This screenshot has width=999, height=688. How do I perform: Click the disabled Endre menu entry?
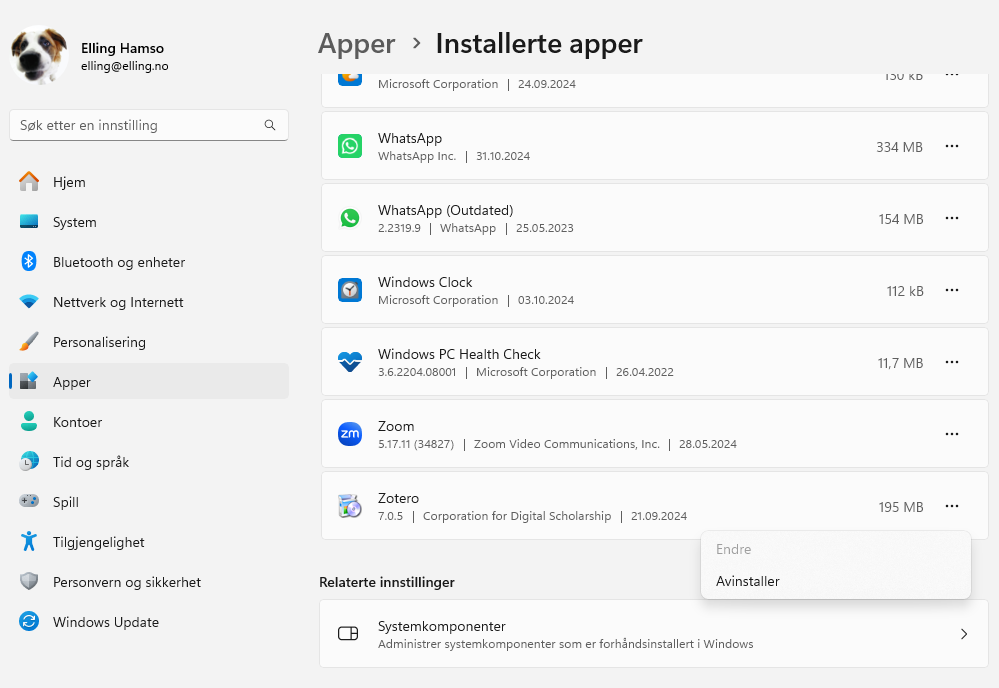(x=836, y=549)
